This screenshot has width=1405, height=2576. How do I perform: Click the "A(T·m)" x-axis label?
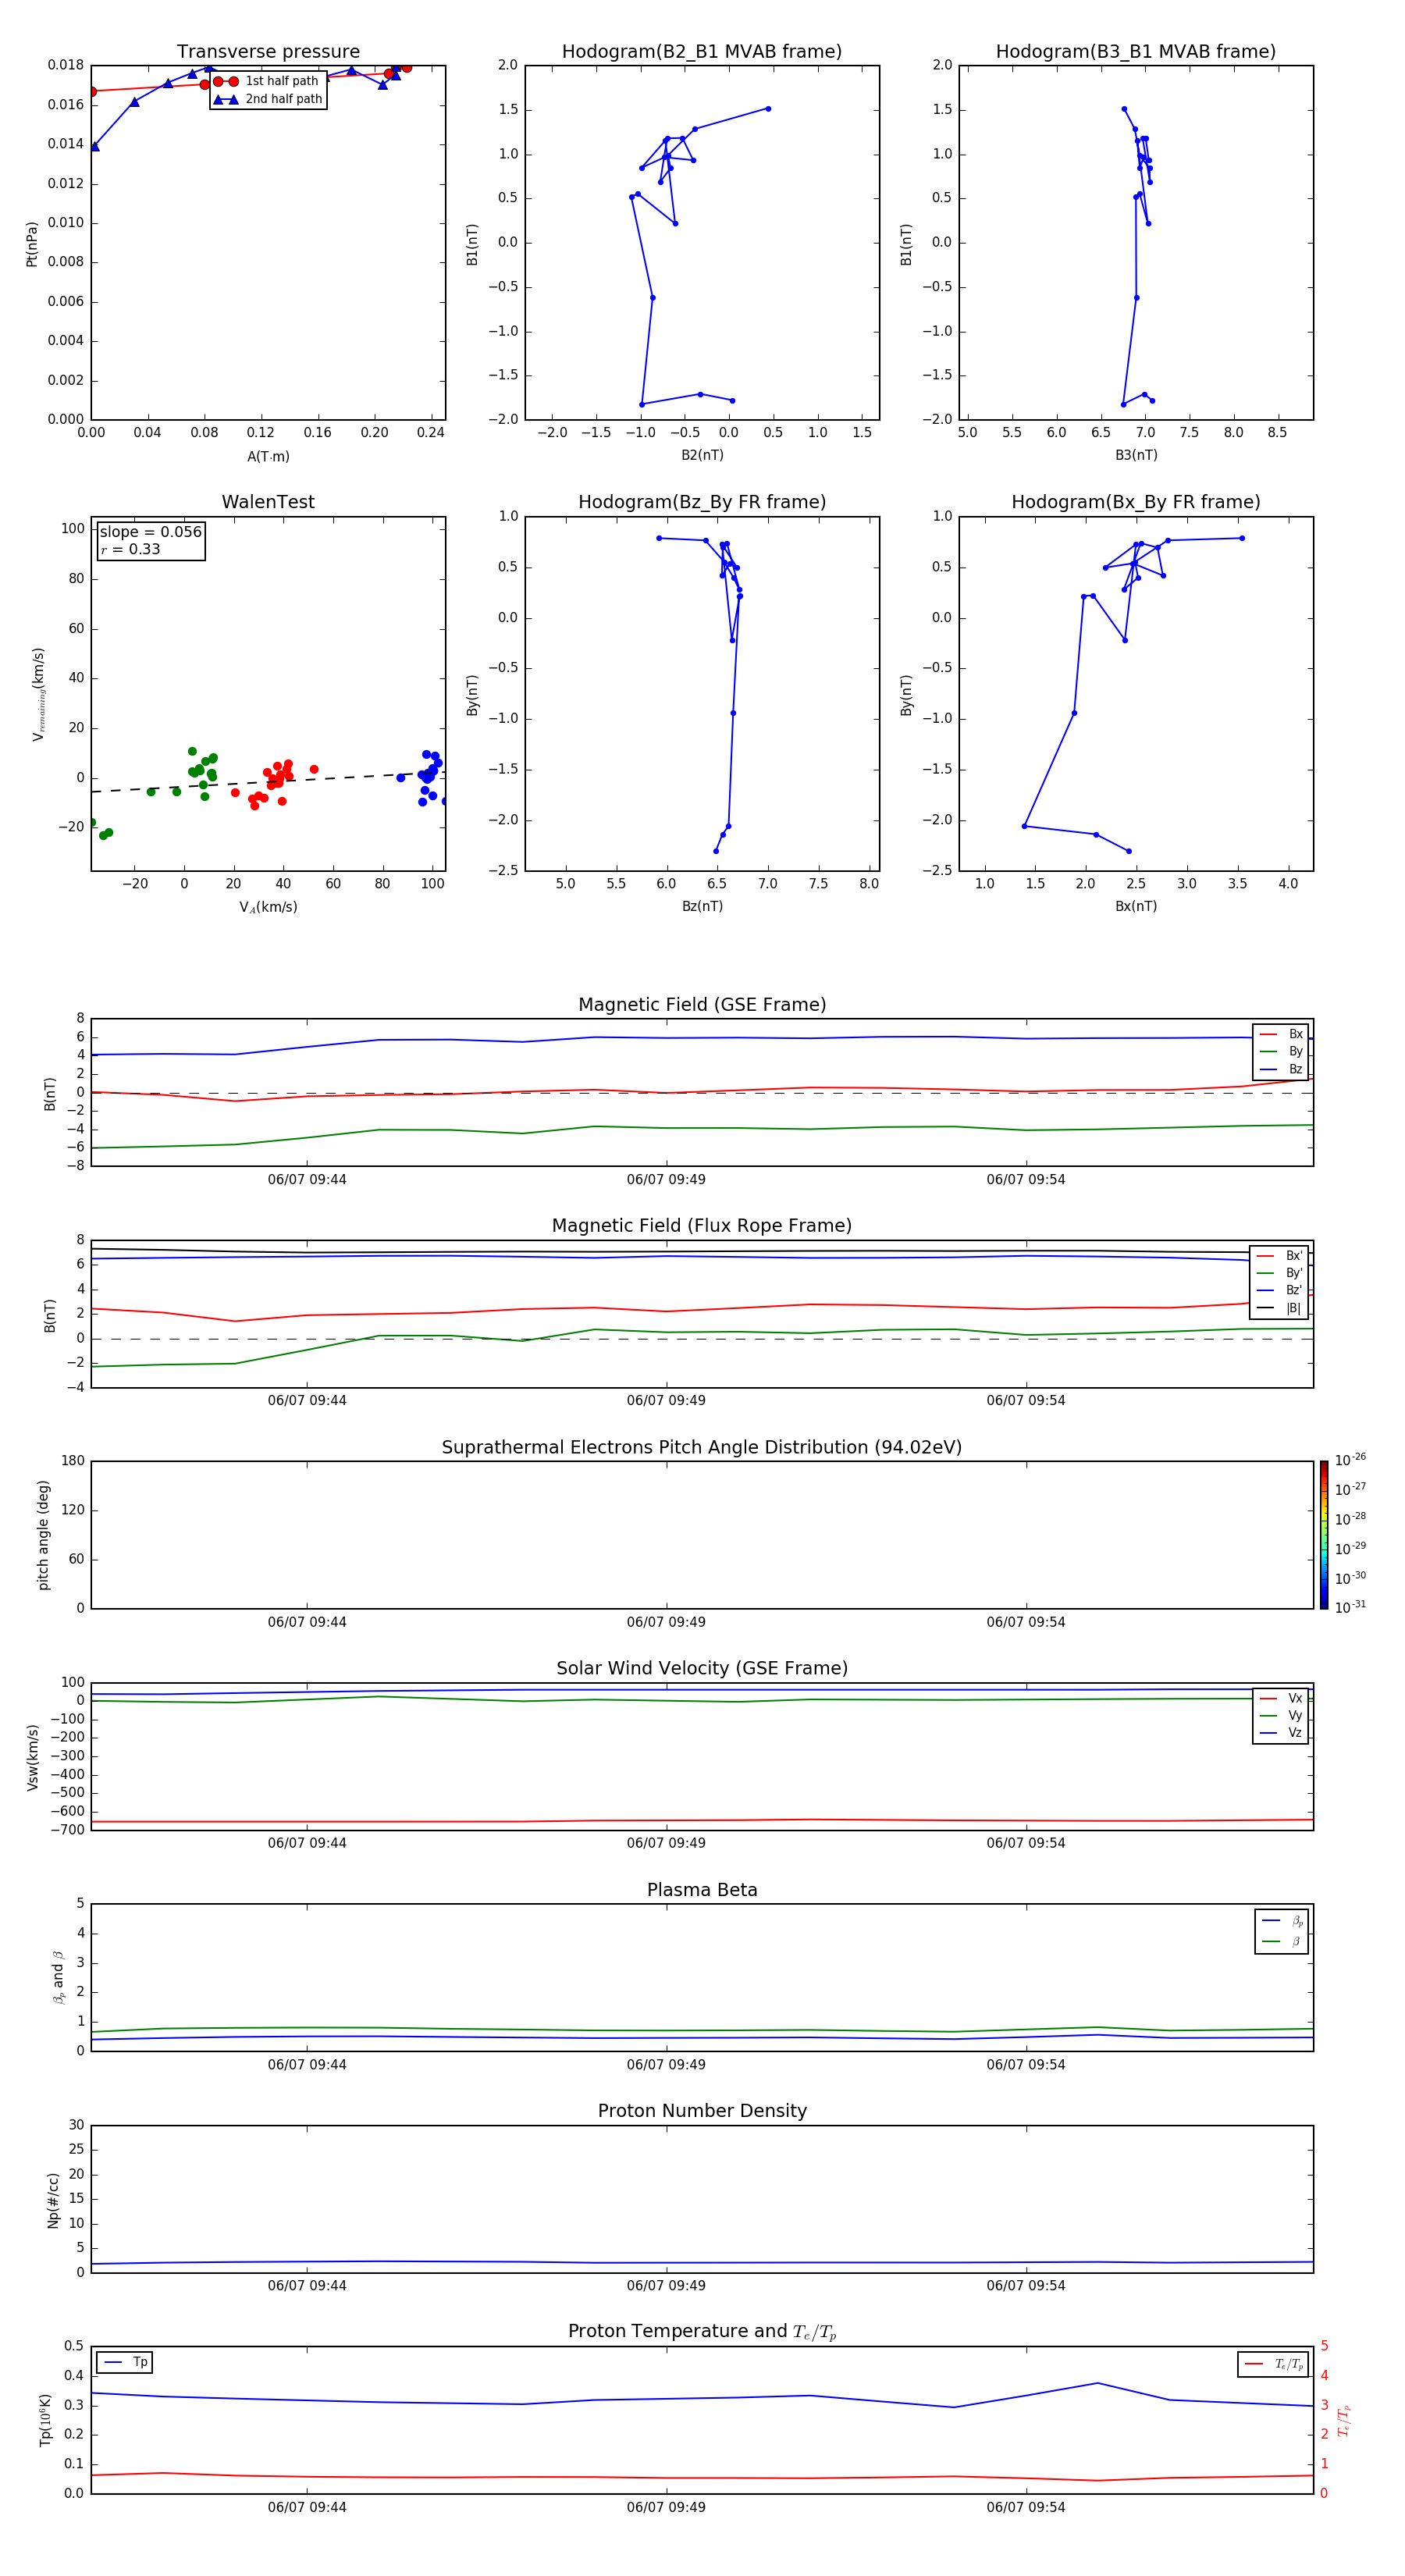(x=268, y=457)
